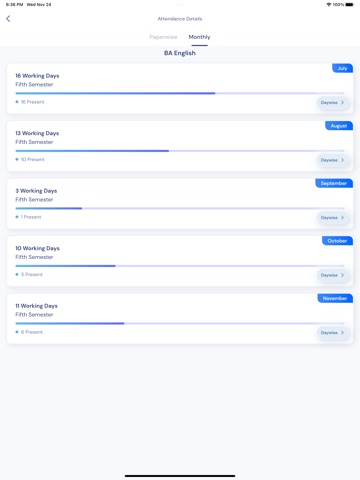Open Daywise details for November
Viewport: 360px width, 480px height.
pyautogui.click(x=332, y=333)
